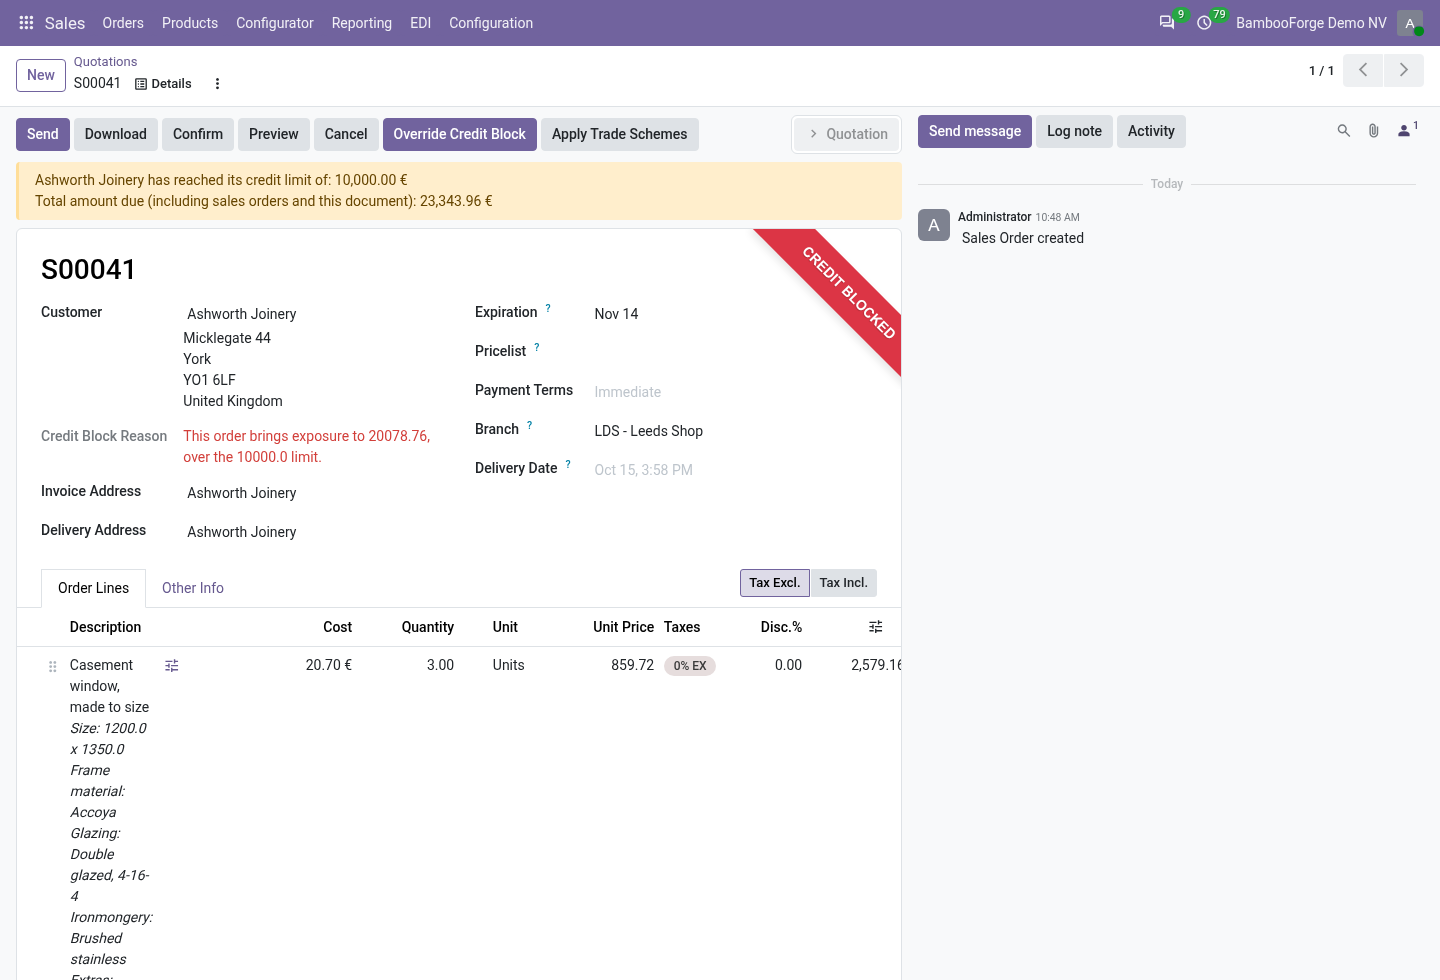Go to previous record arrow
Viewport: 1440px width, 980px height.
coord(1363,70)
